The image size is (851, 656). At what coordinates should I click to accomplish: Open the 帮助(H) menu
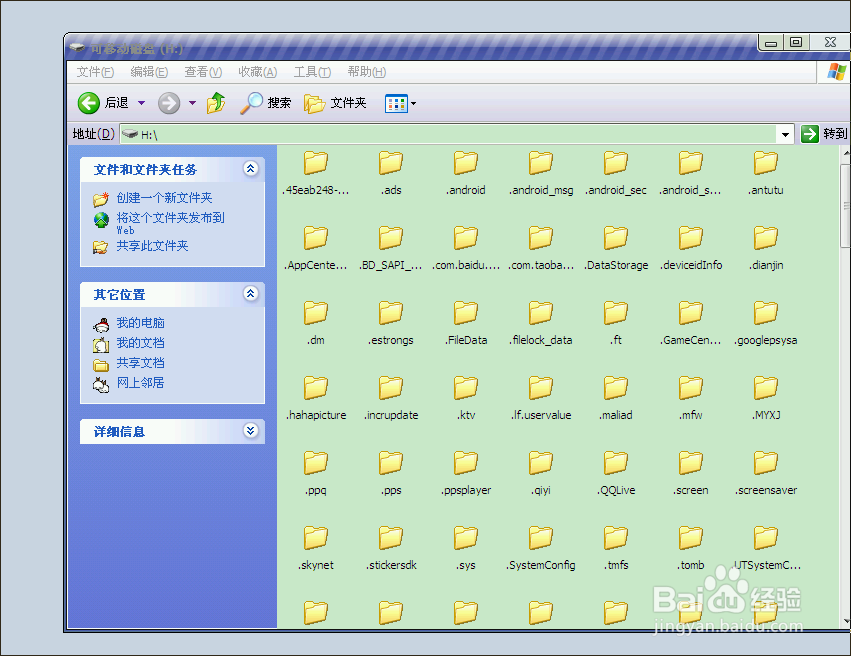coord(366,72)
